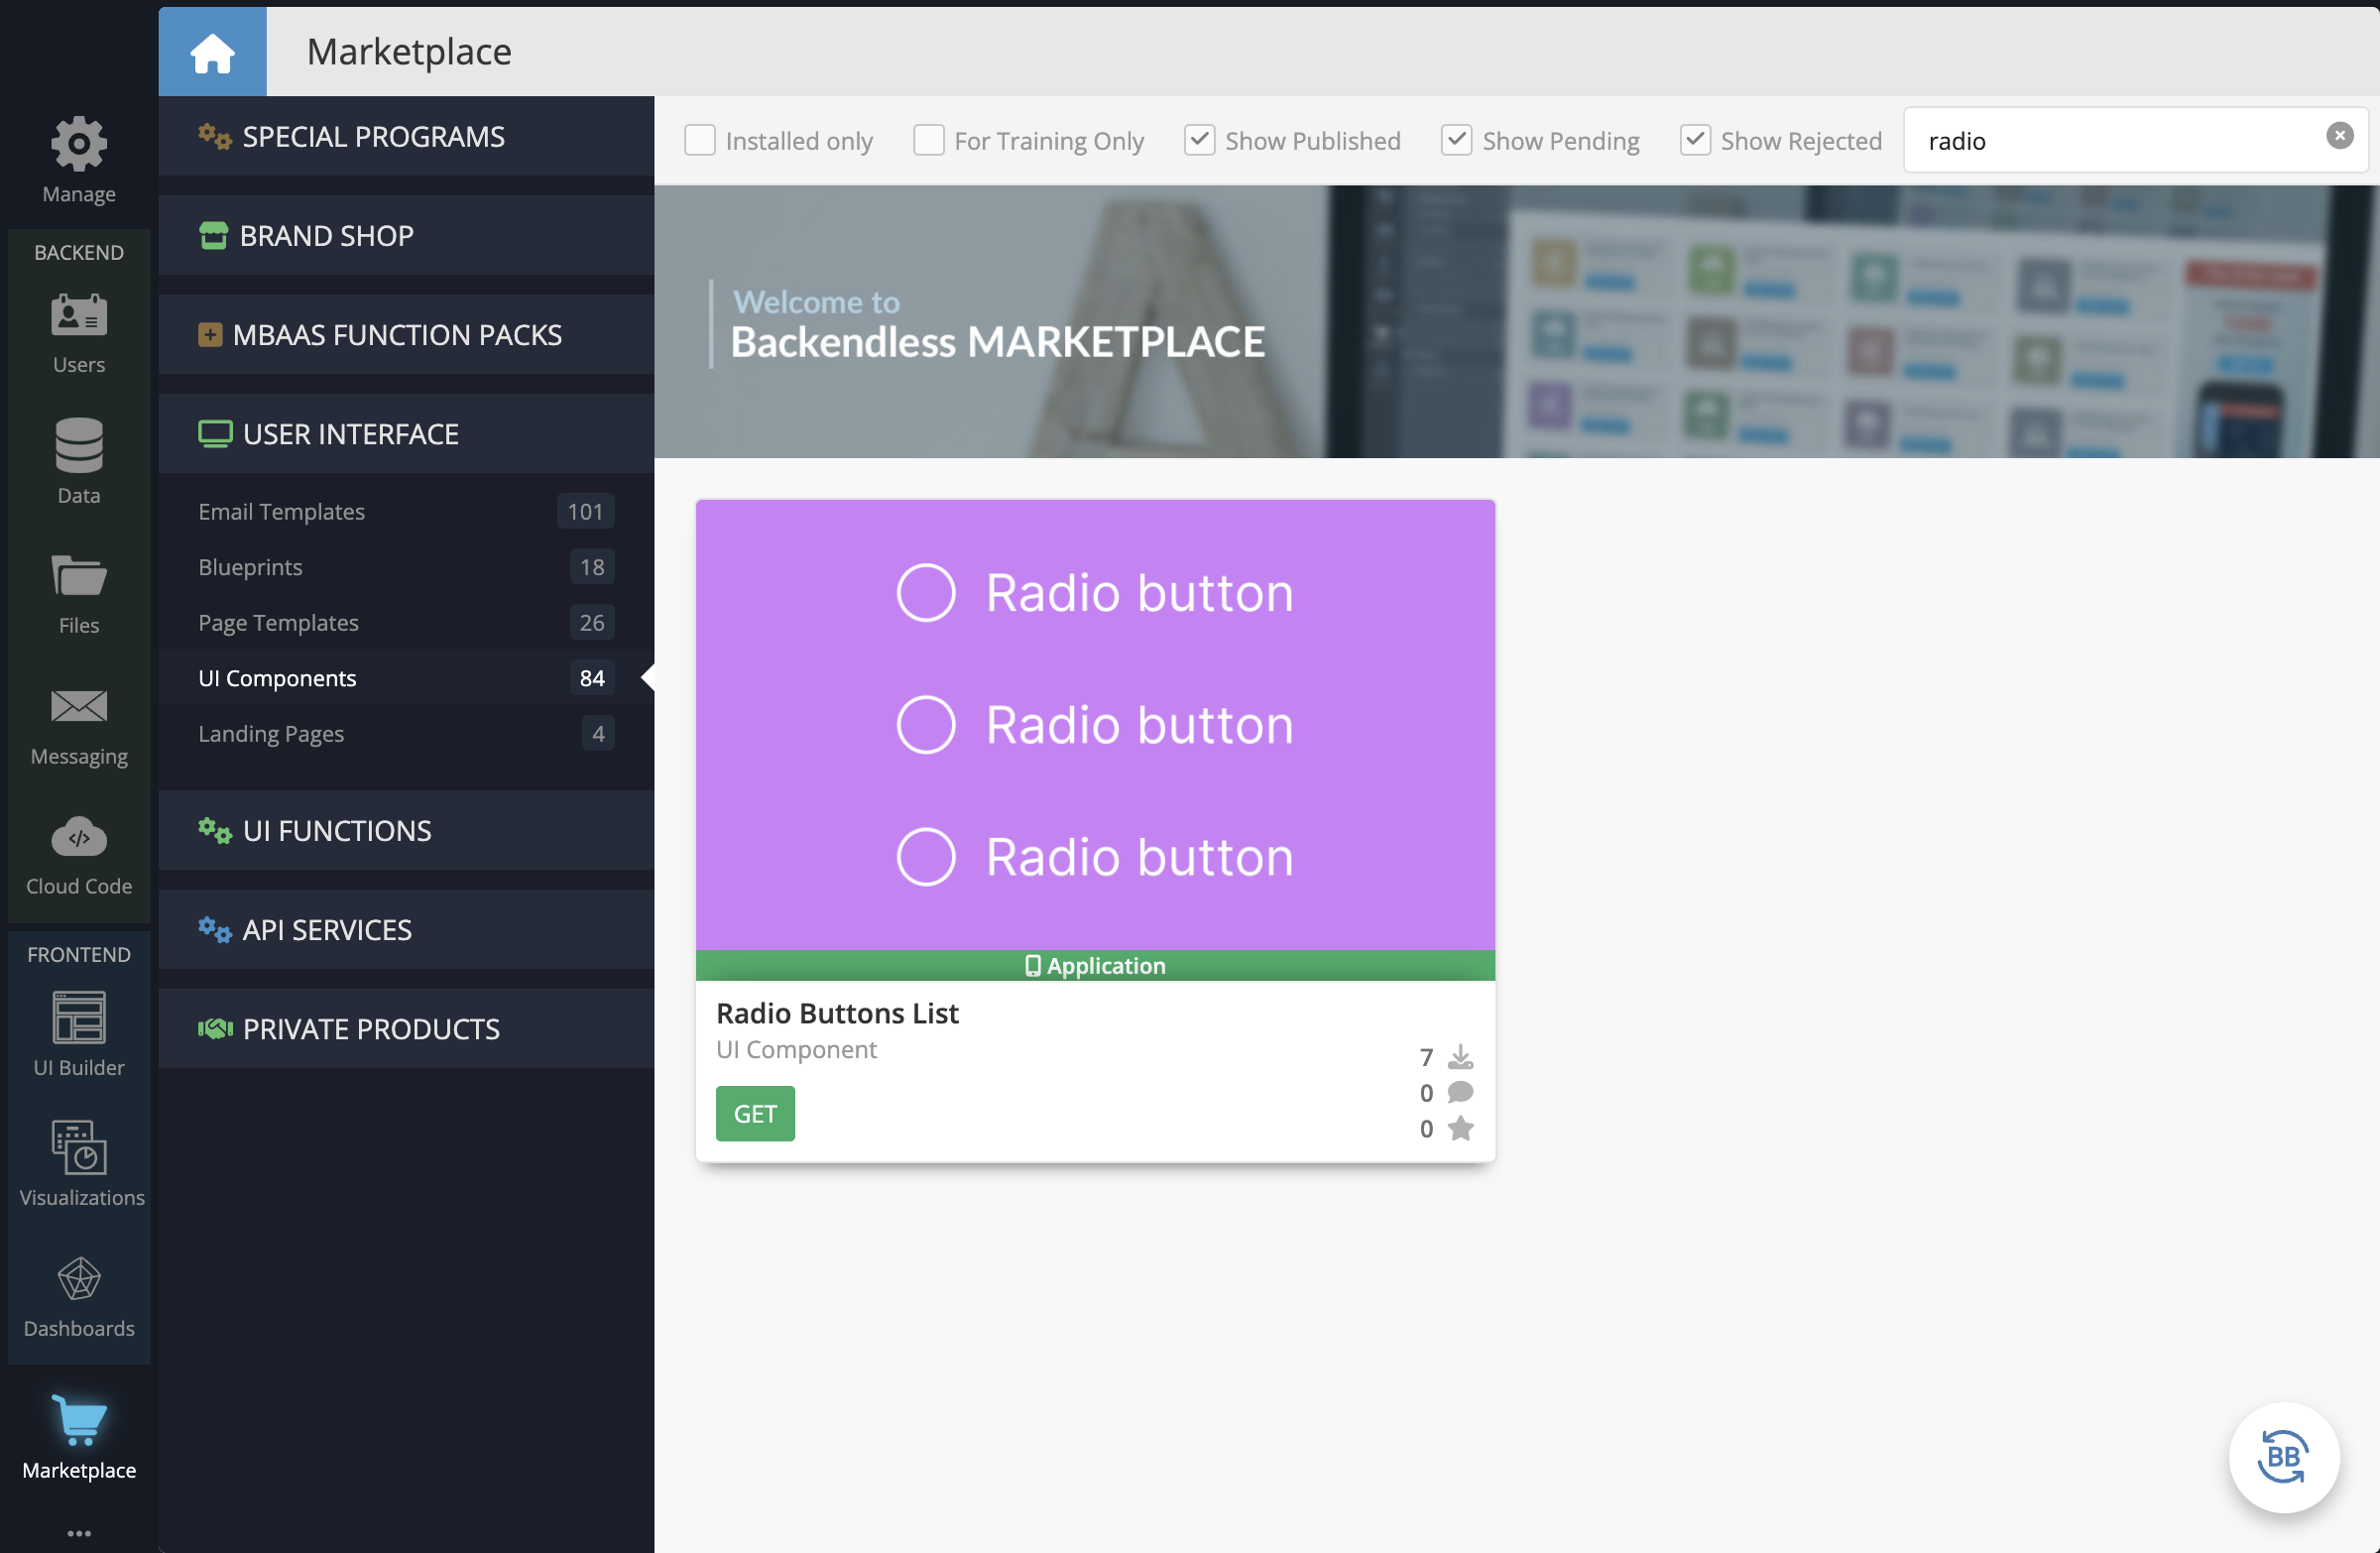Expand the PRIVATE PRODUCTS section

pos(406,1029)
